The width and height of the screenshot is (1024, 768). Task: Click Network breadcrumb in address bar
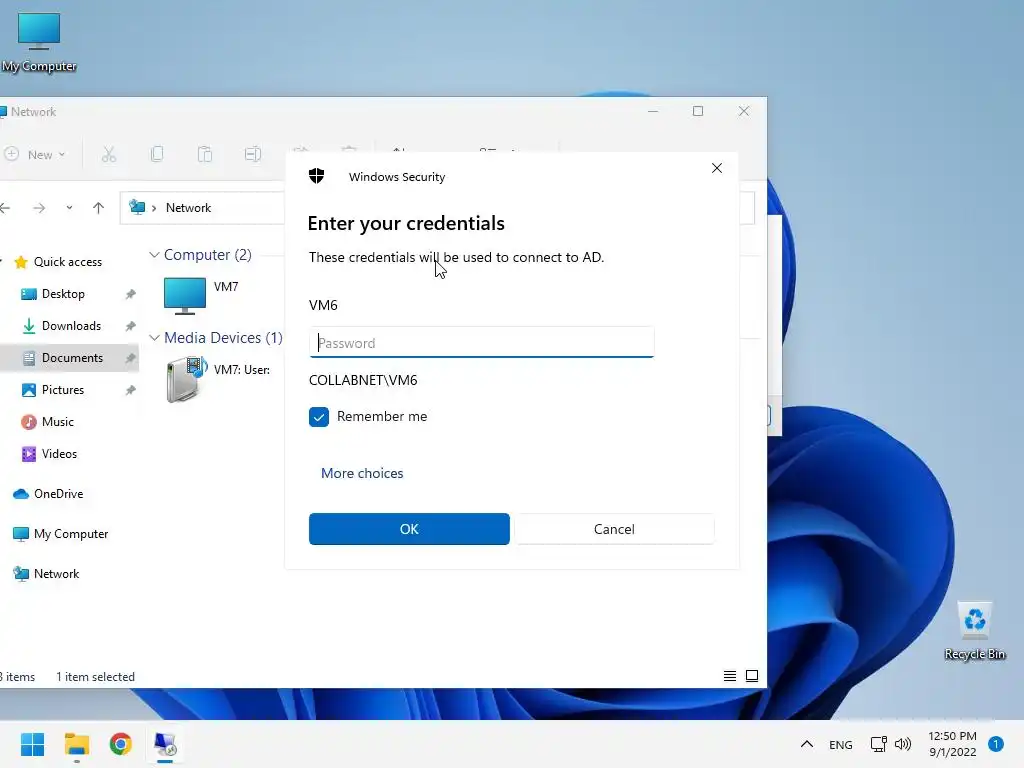[188, 208]
